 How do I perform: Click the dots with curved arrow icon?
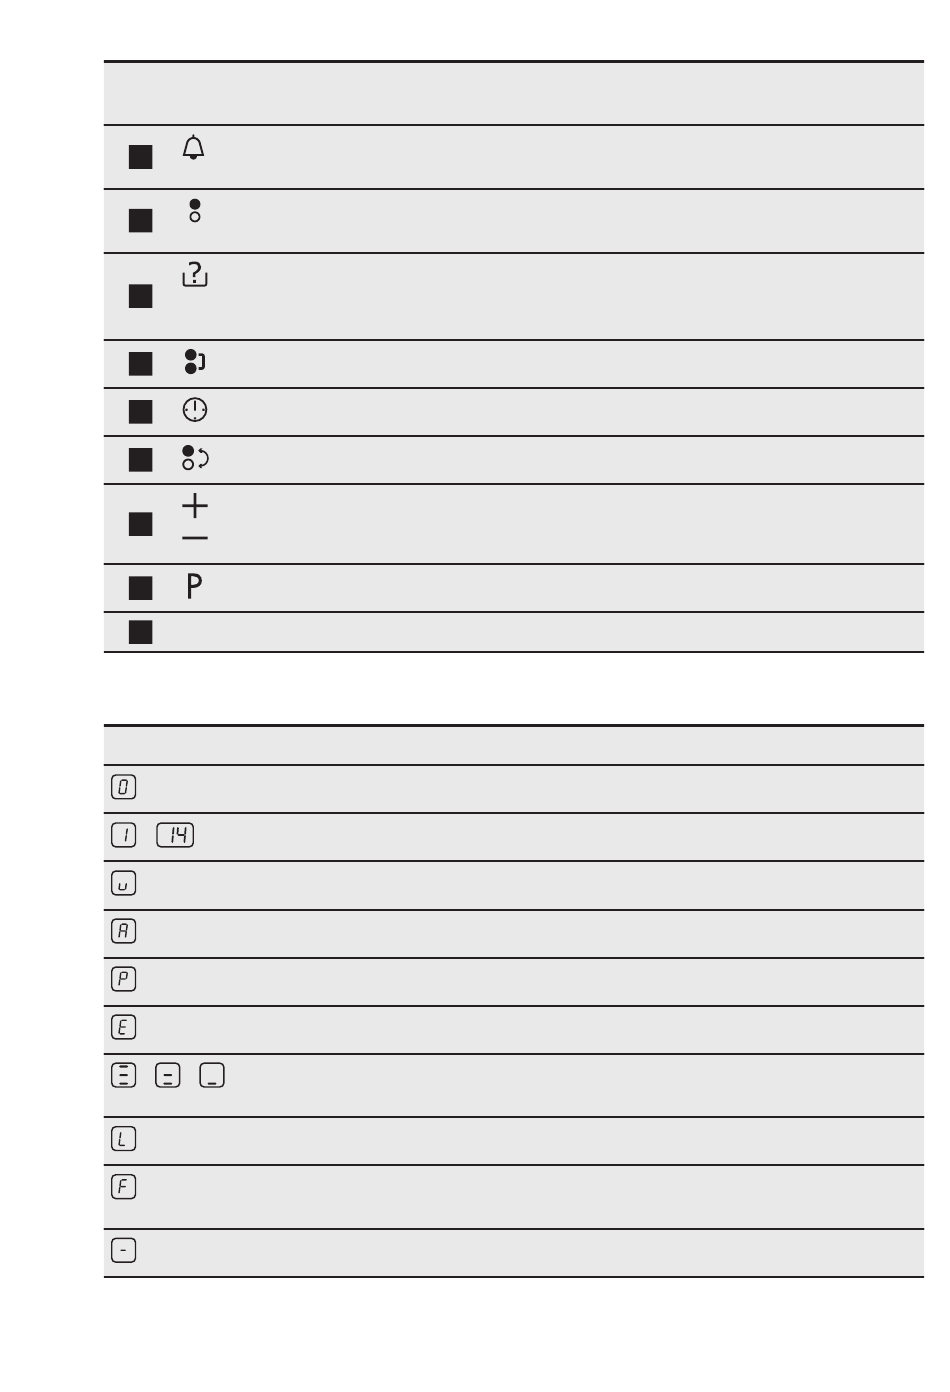[195, 458]
